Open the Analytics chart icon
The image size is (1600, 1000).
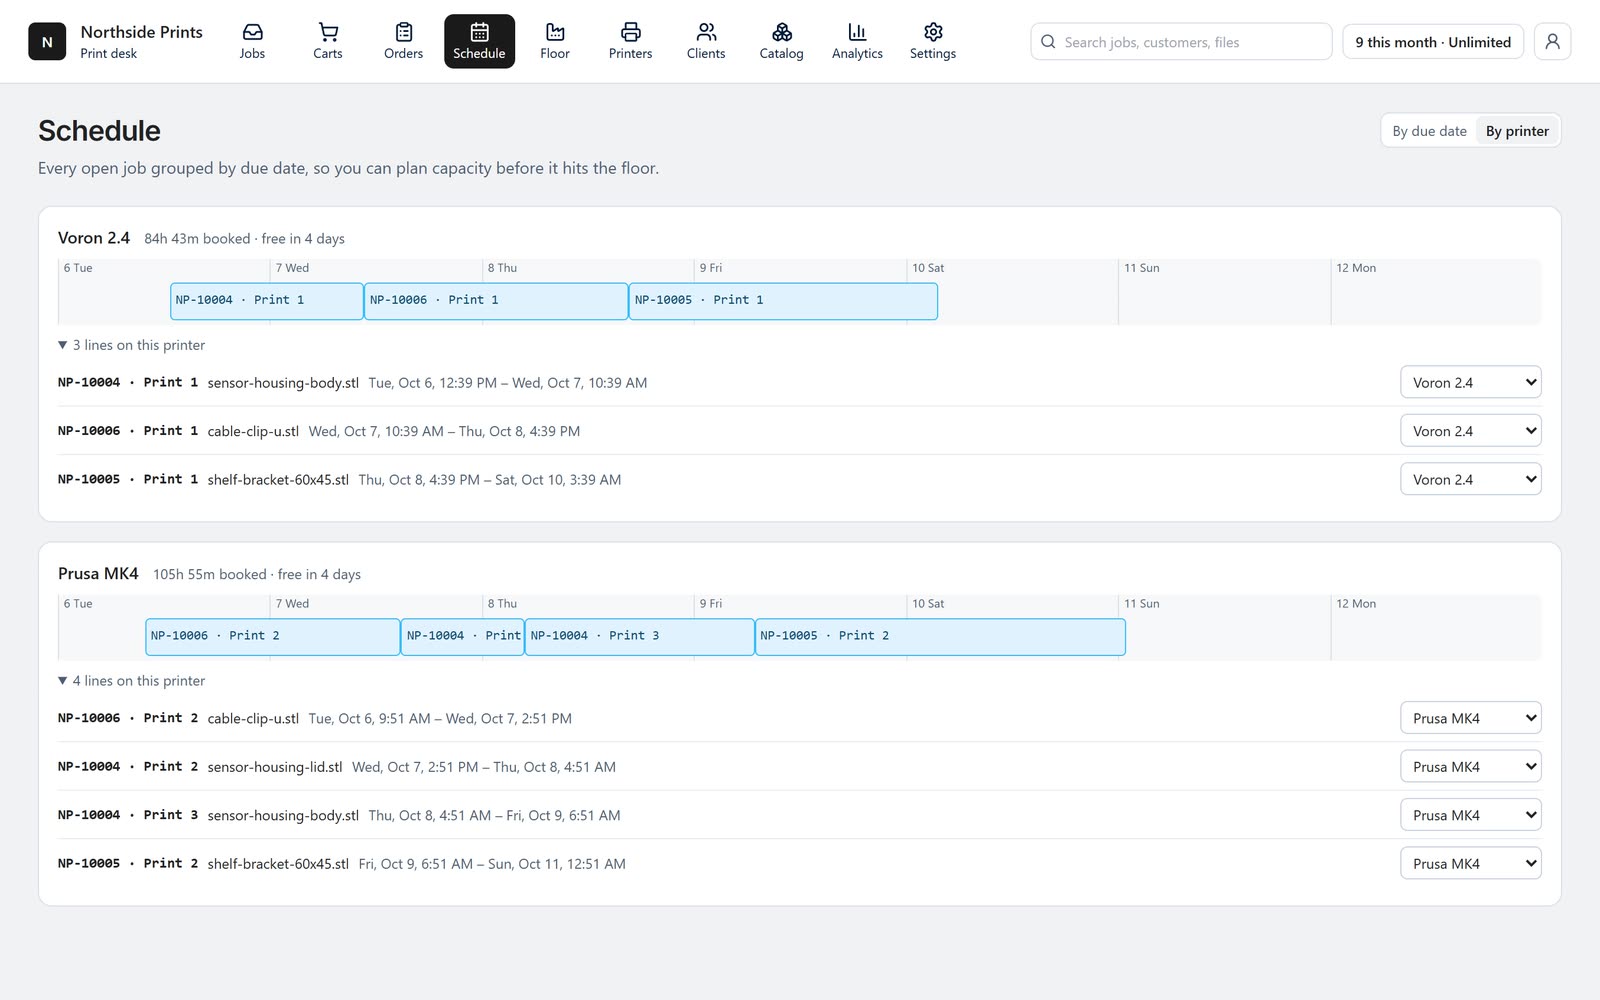click(x=857, y=32)
